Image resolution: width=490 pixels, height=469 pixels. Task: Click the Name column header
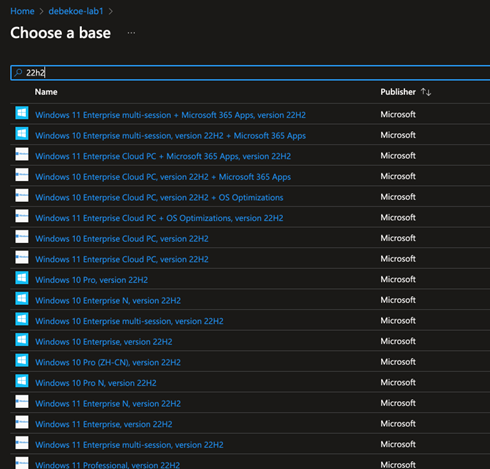pos(46,92)
